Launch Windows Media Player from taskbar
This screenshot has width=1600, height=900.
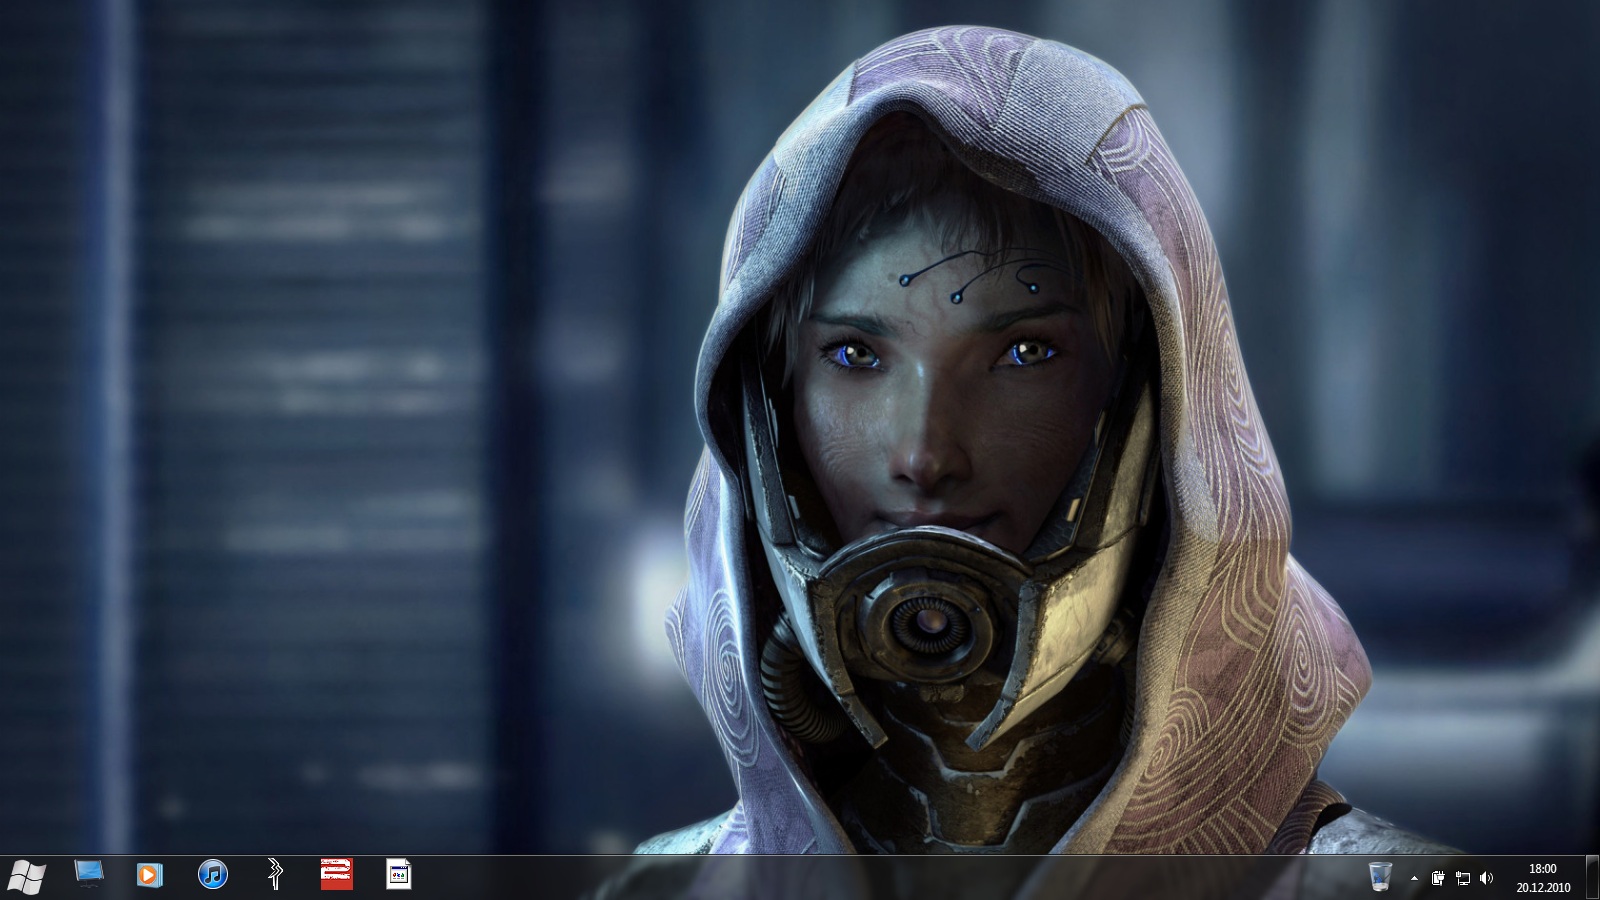click(150, 875)
